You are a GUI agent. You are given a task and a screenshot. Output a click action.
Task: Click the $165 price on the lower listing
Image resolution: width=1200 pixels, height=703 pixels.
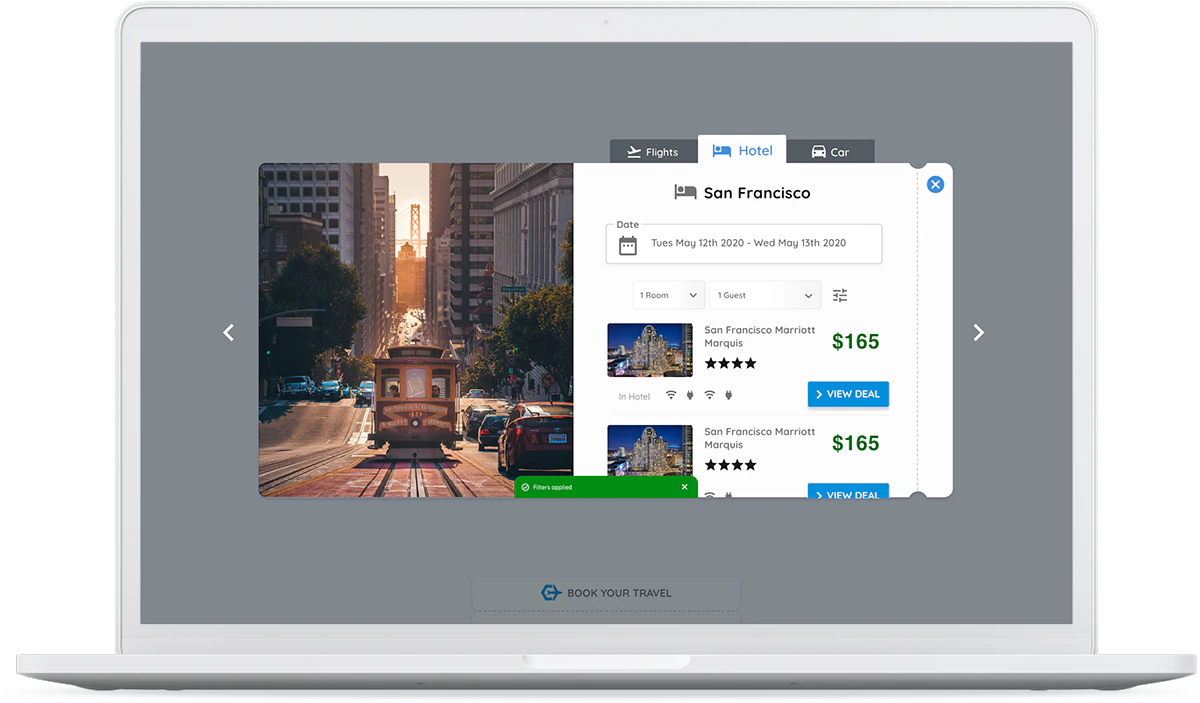[x=856, y=443]
